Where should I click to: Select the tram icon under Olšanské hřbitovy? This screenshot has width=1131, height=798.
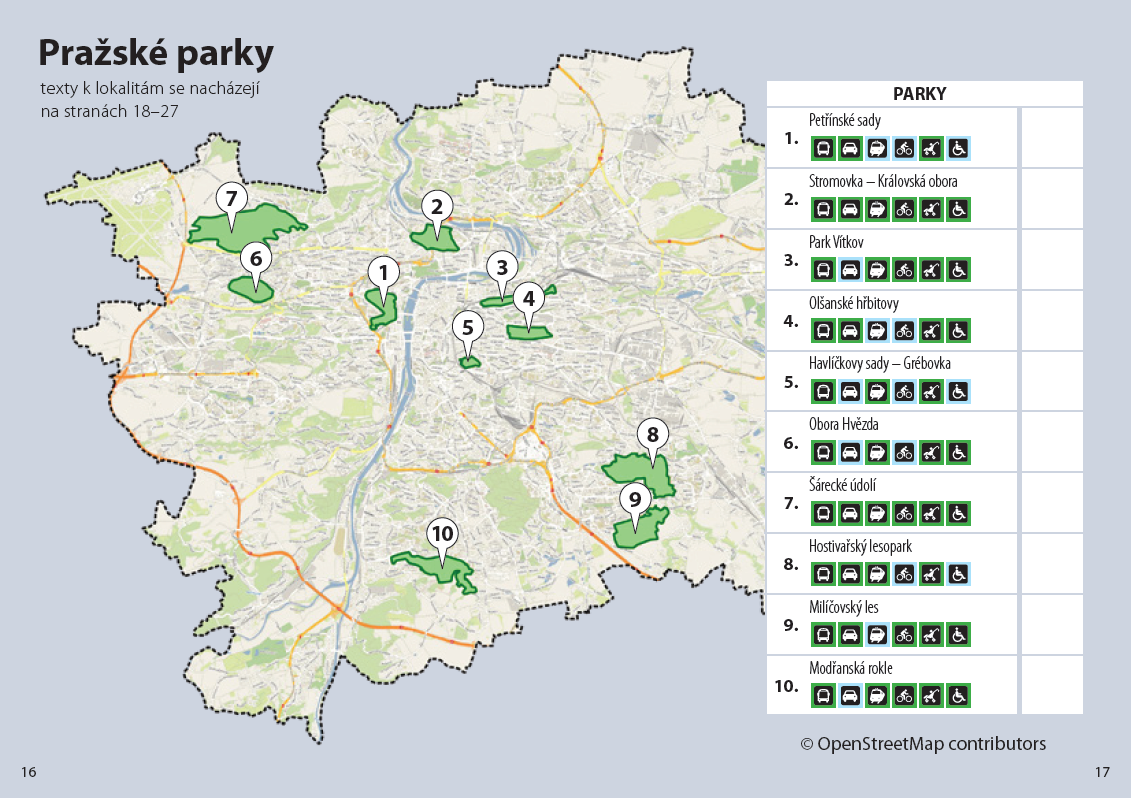tap(877, 331)
